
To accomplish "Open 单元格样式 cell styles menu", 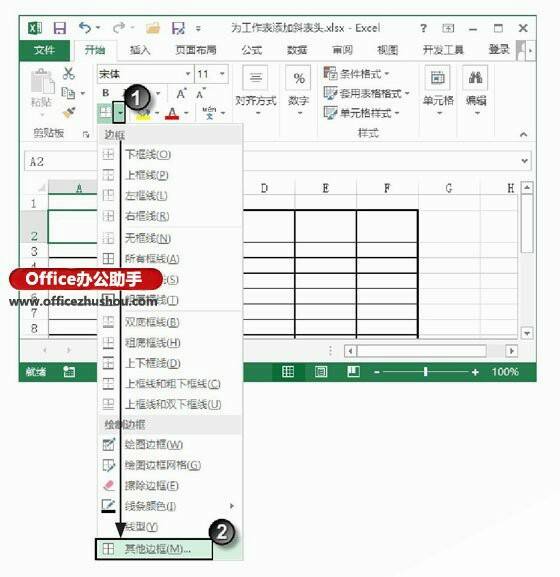I will click(x=361, y=113).
